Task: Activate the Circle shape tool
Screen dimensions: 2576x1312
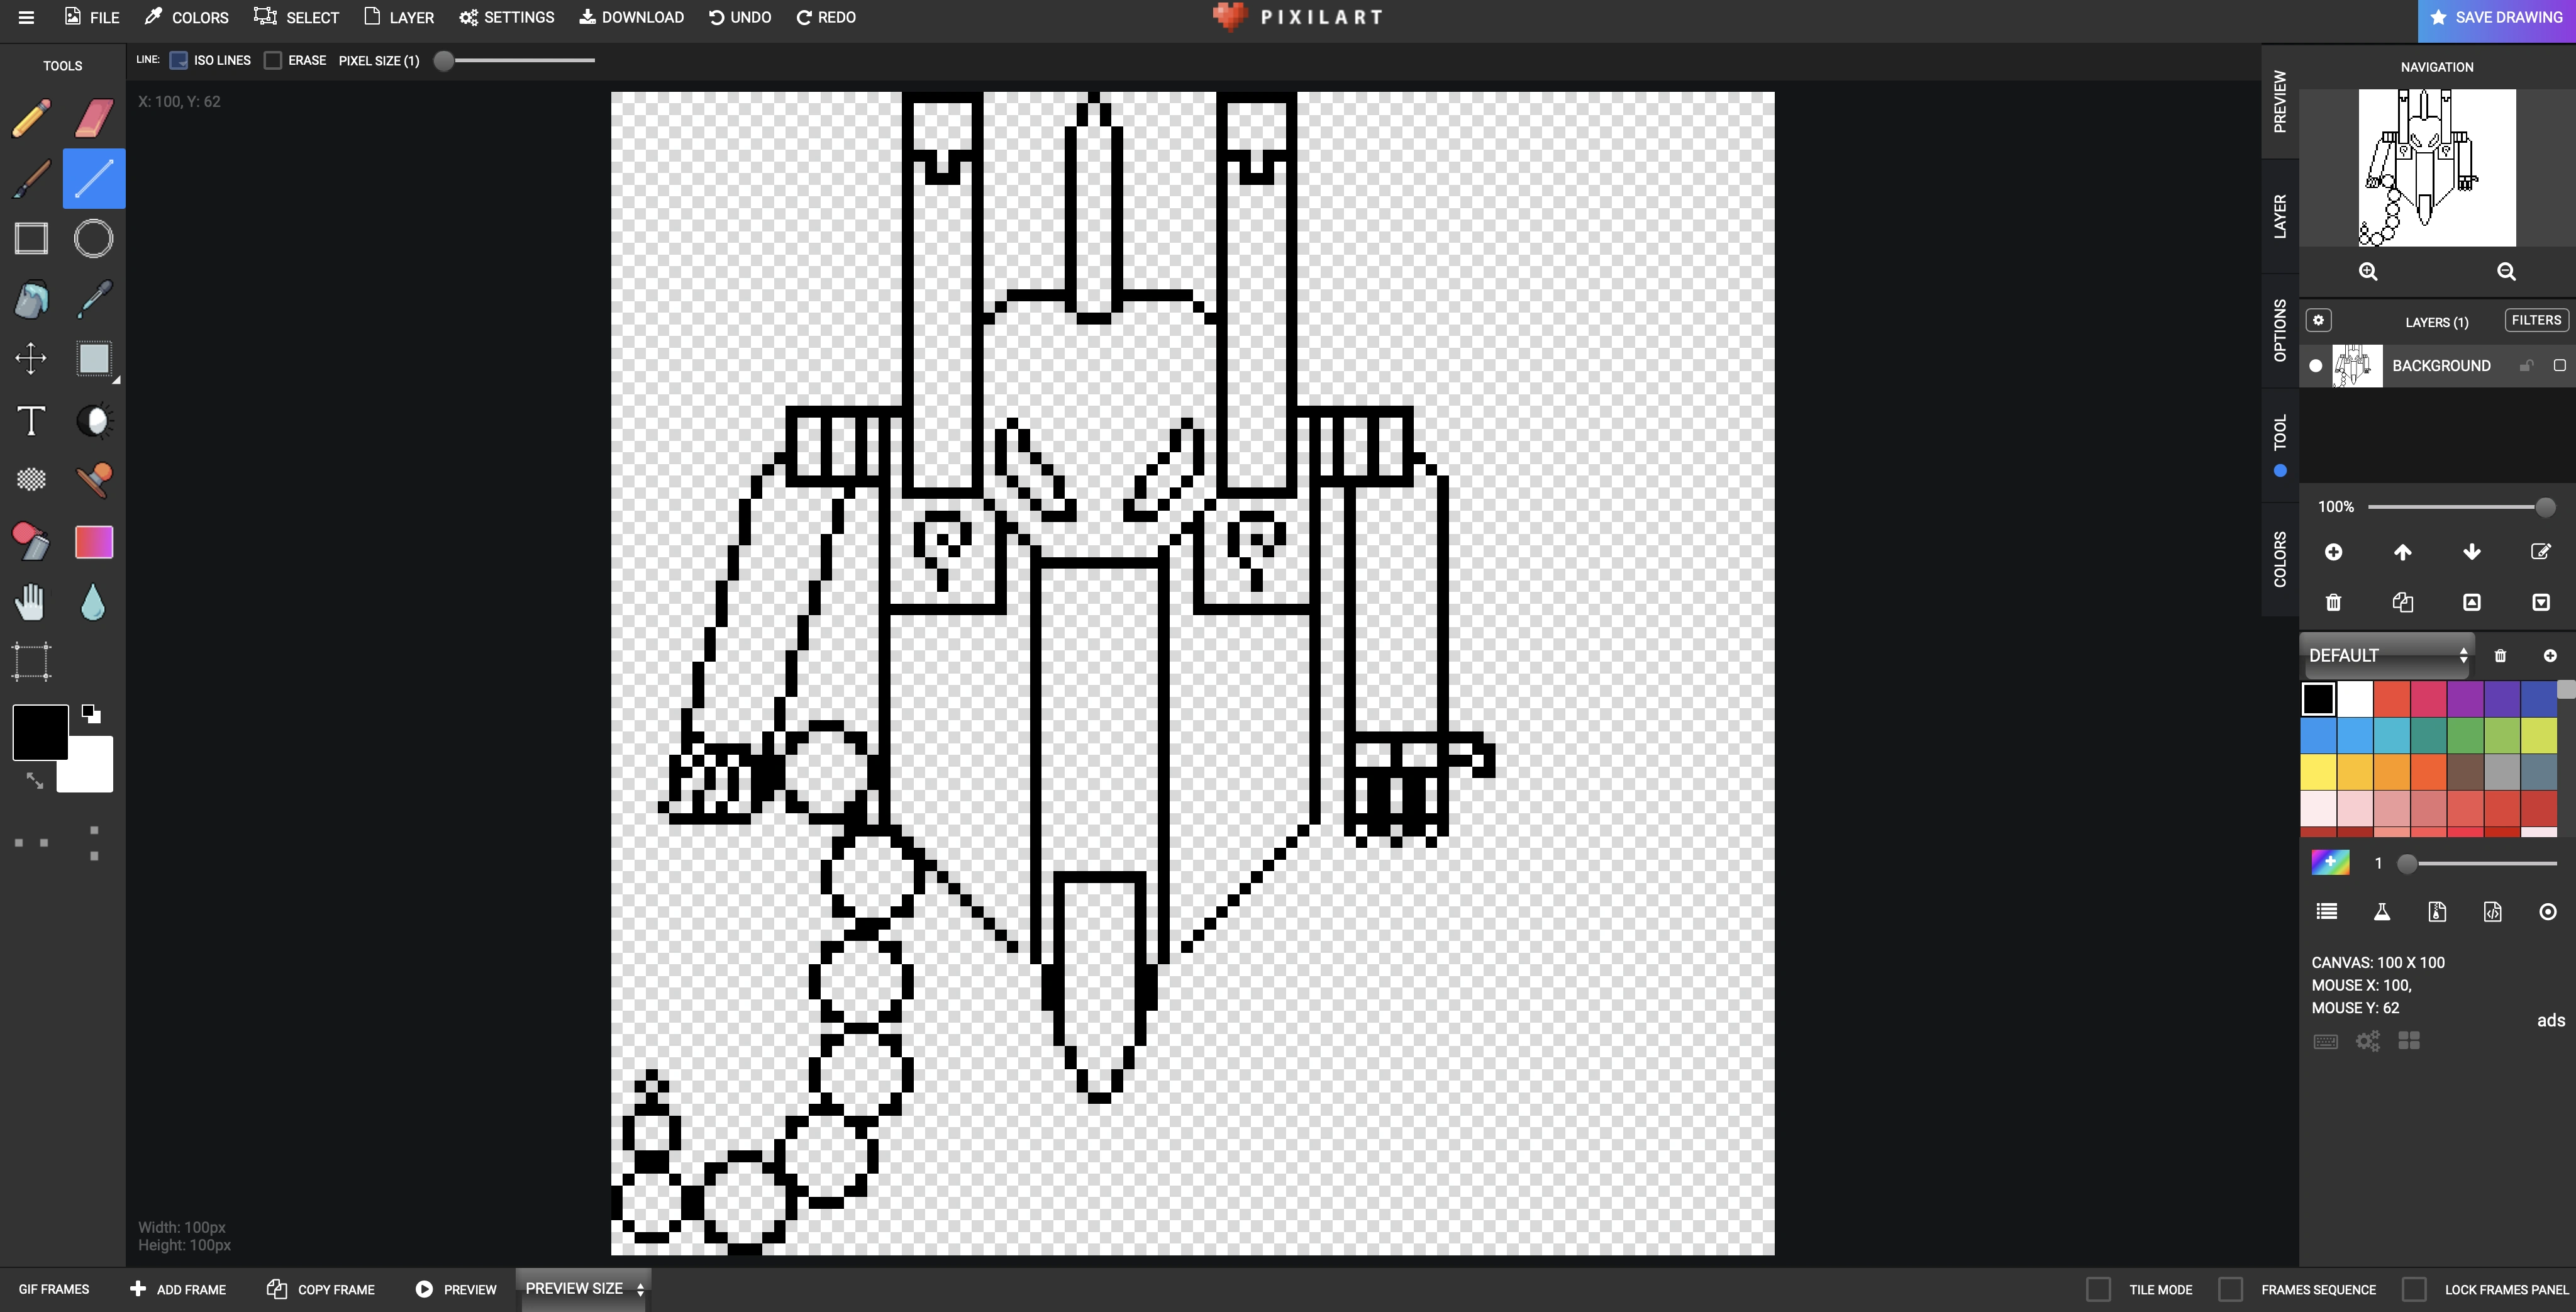Action: tap(93, 238)
